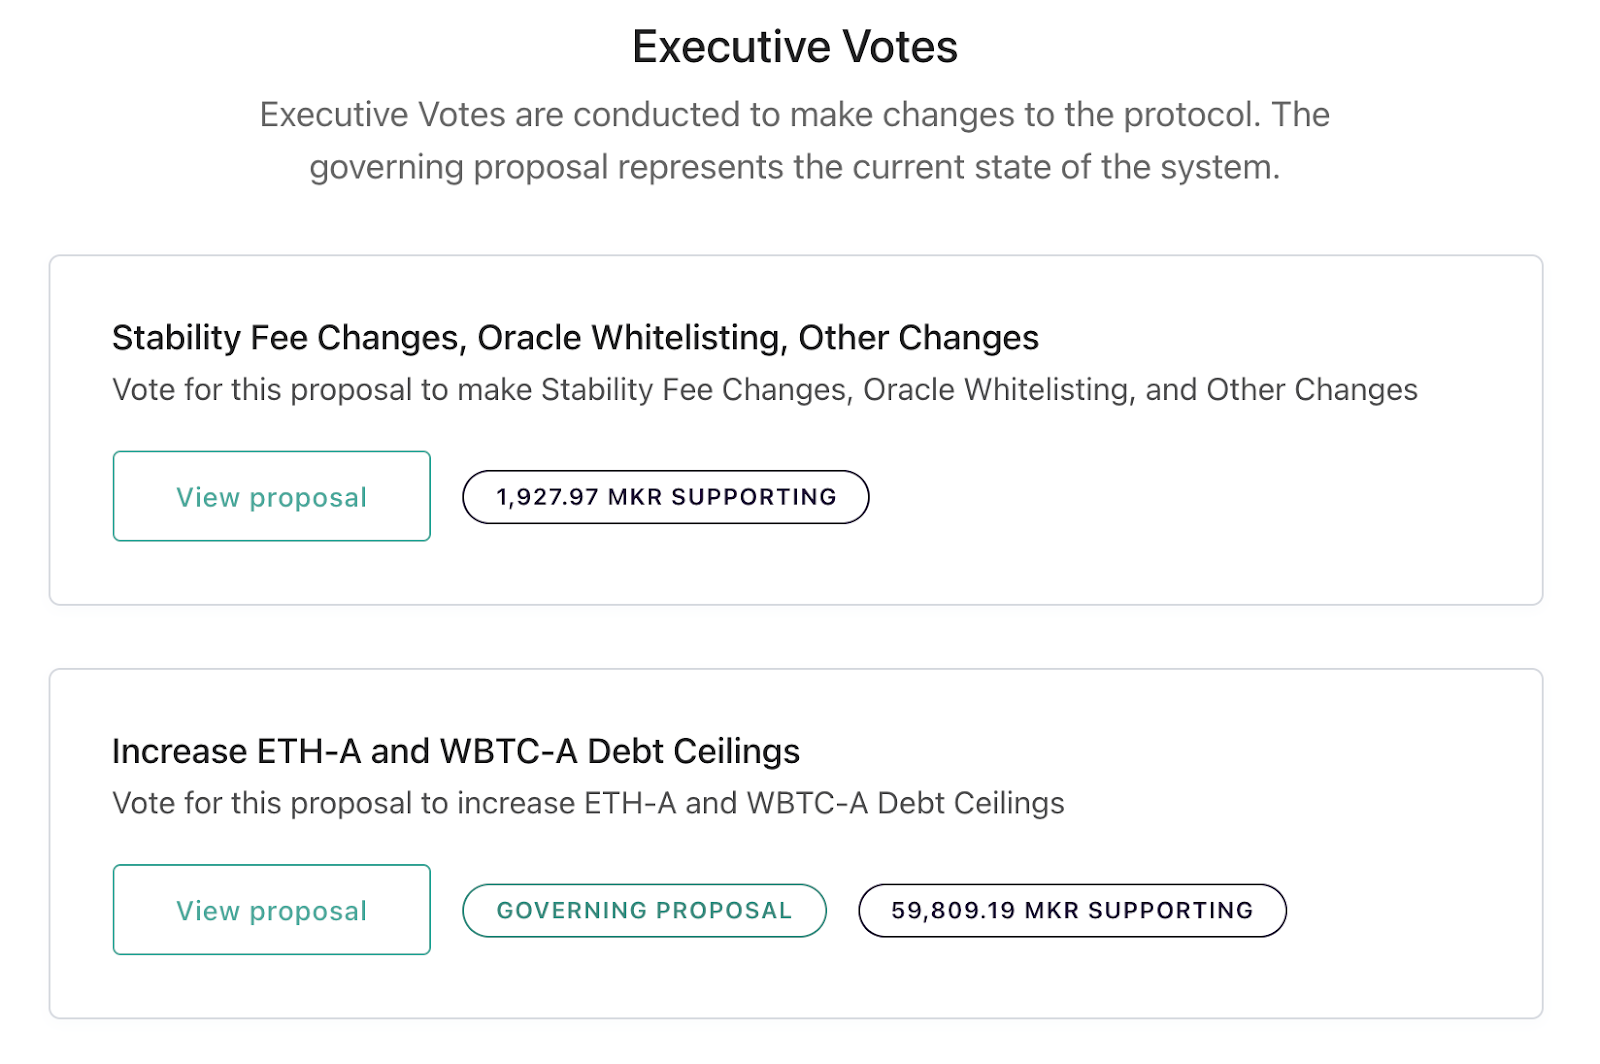
Task: Click the GOVERNING PROPOSAL badge
Action: tap(644, 910)
